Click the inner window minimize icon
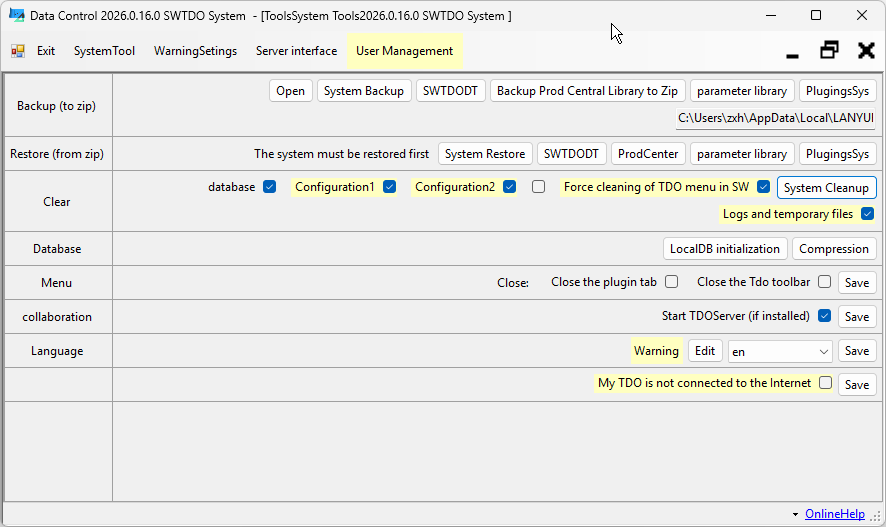The image size is (886, 527). point(792,51)
